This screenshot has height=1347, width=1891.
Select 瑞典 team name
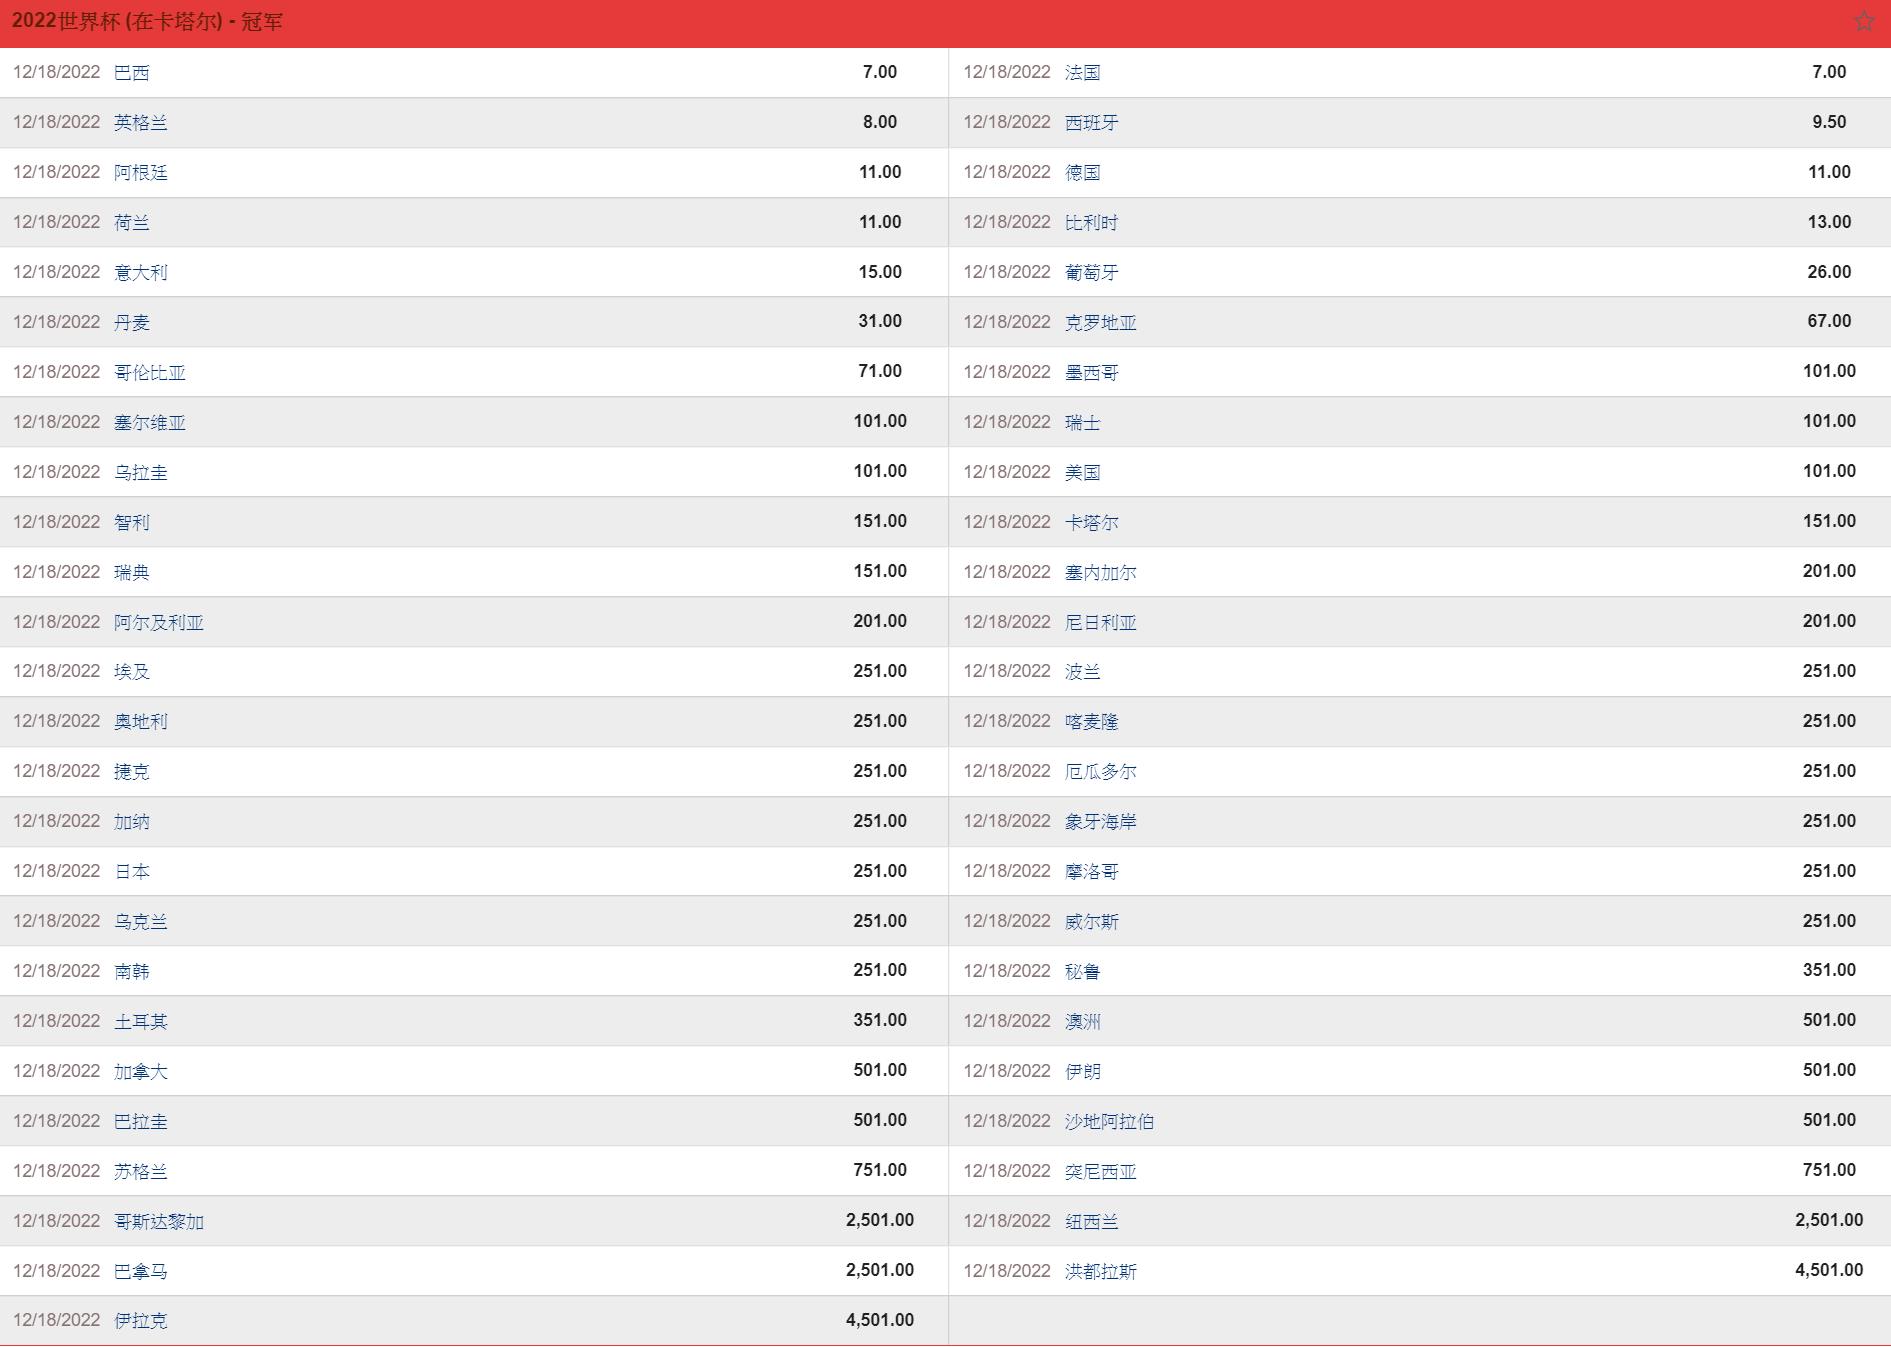pos(132,572)
